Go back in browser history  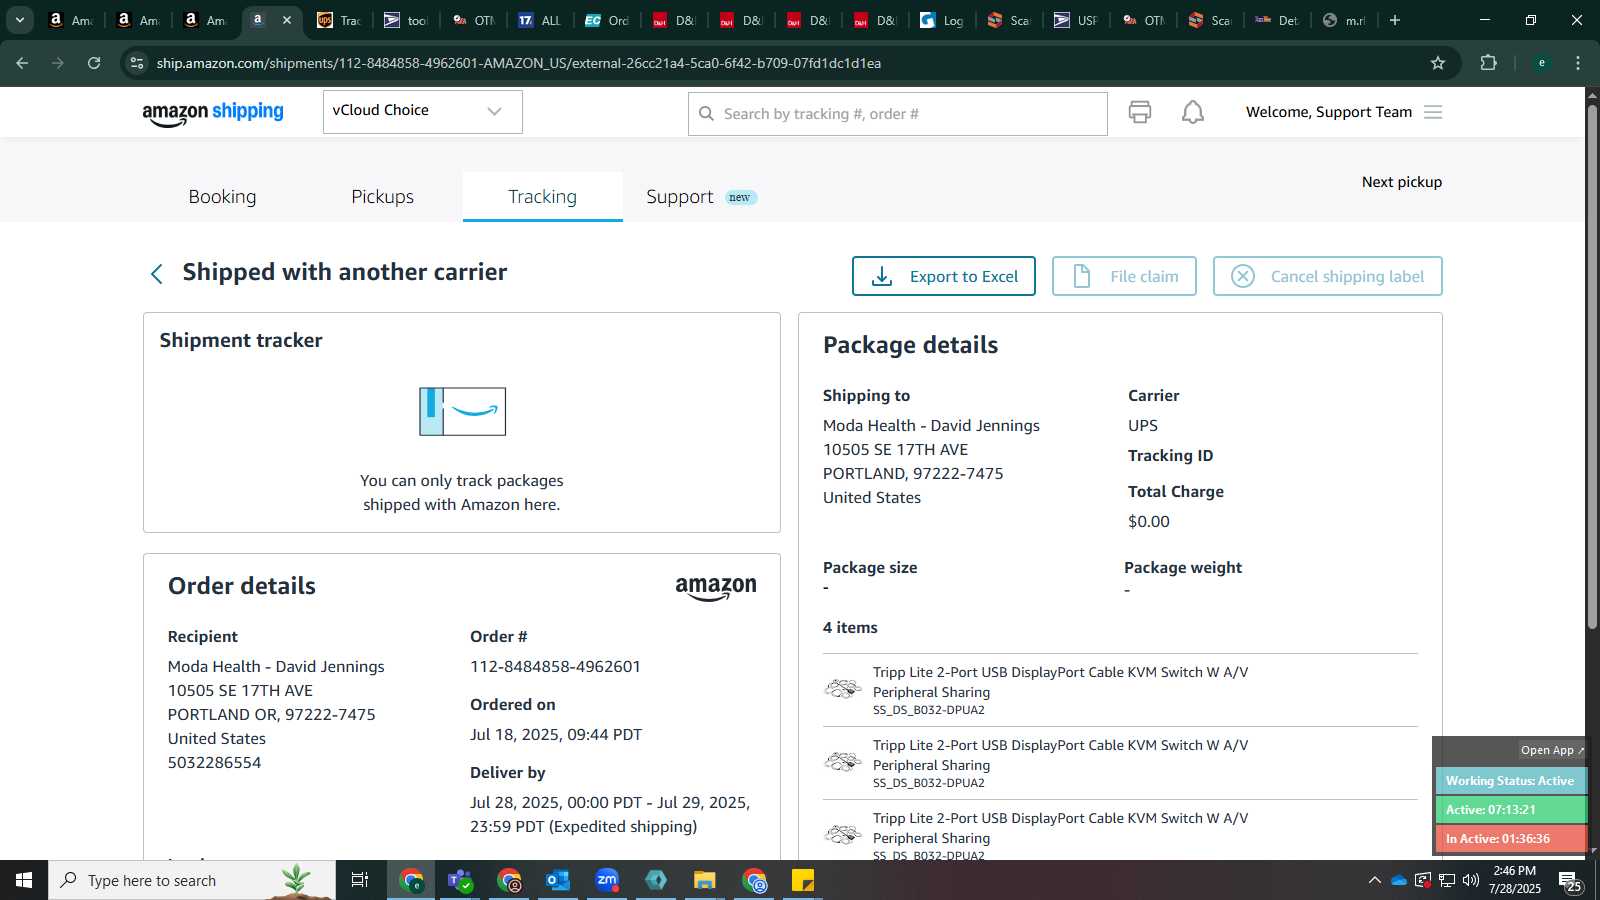[x=22, y=63]
